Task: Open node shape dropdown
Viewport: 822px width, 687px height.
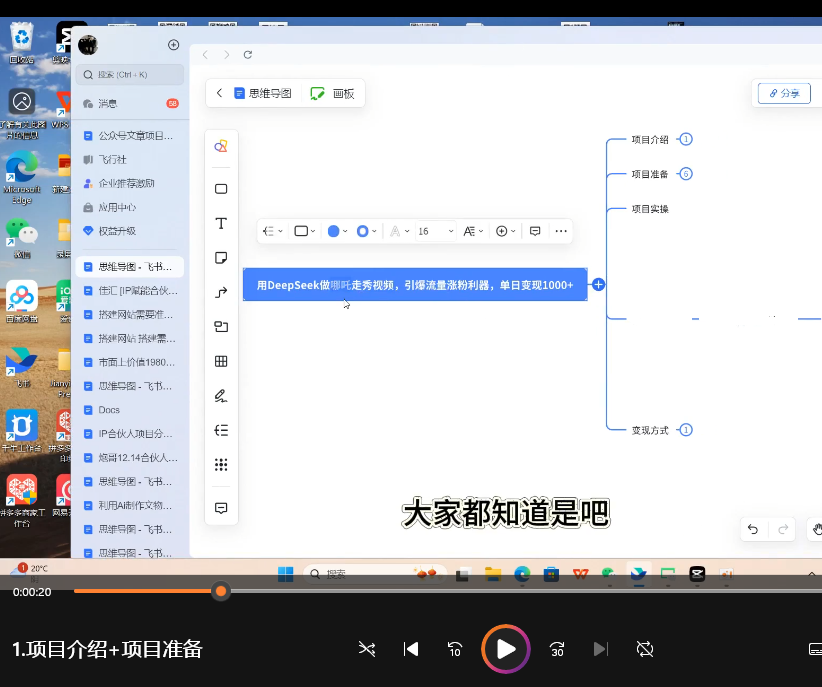Action: pos(305,231)
